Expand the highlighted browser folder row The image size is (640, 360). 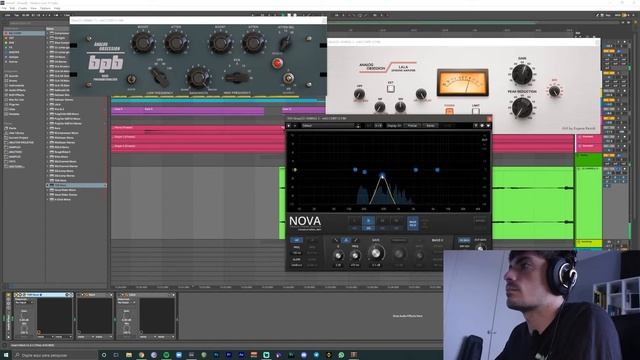pos(48,185)
